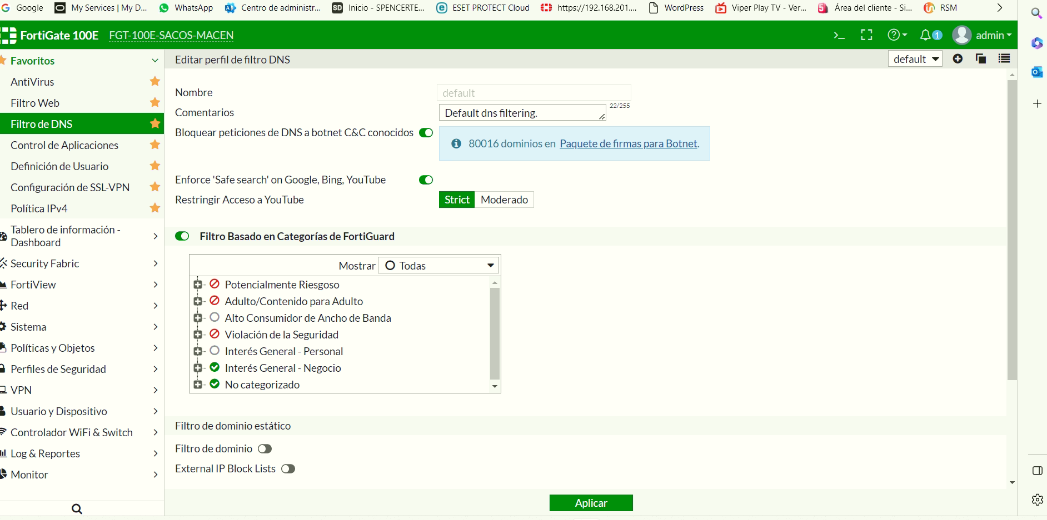Click the star next to Filtro Web
1047x520 pixels.
[x=155, y=103]
